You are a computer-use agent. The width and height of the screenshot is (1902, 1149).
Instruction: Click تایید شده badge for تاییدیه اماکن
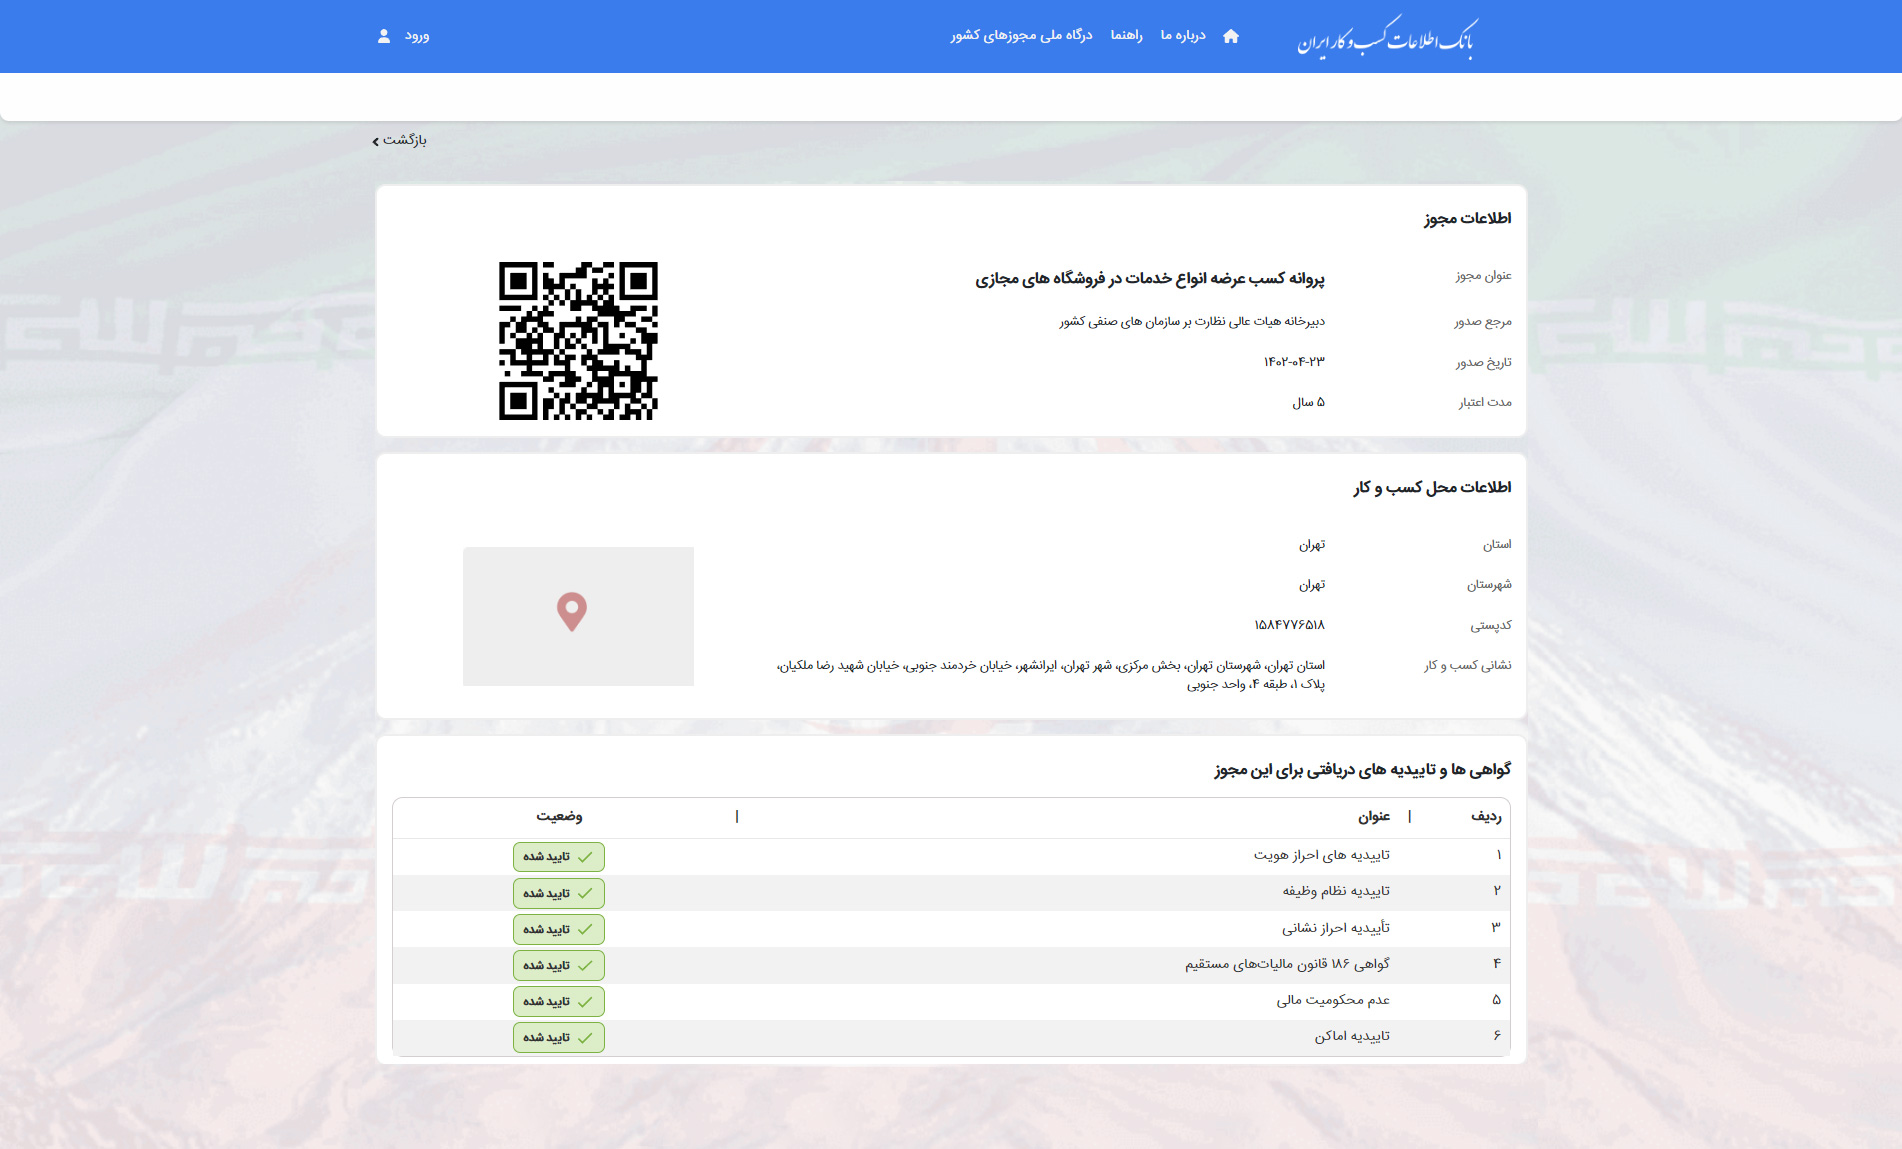559,1037
